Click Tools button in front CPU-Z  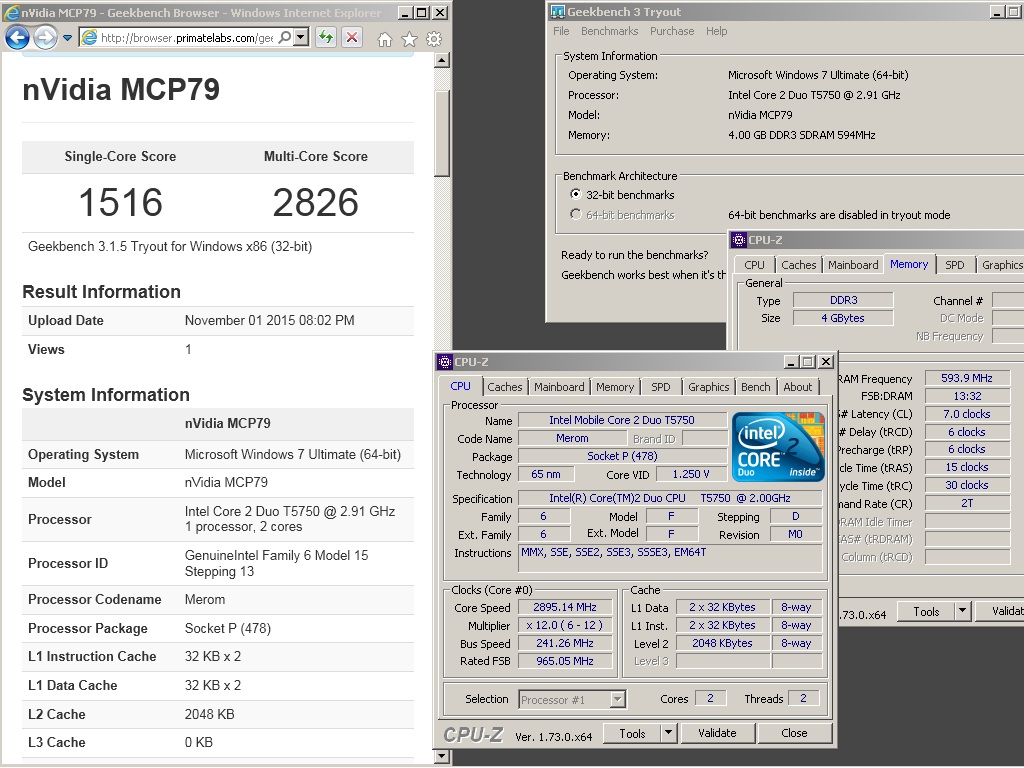tap(632, 733)
